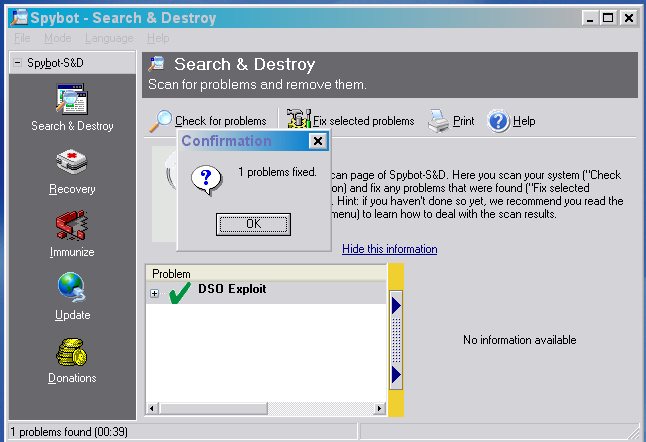Screen dimensions: 646x442
Task: Open the File menu
Action: tap(23, 38)
